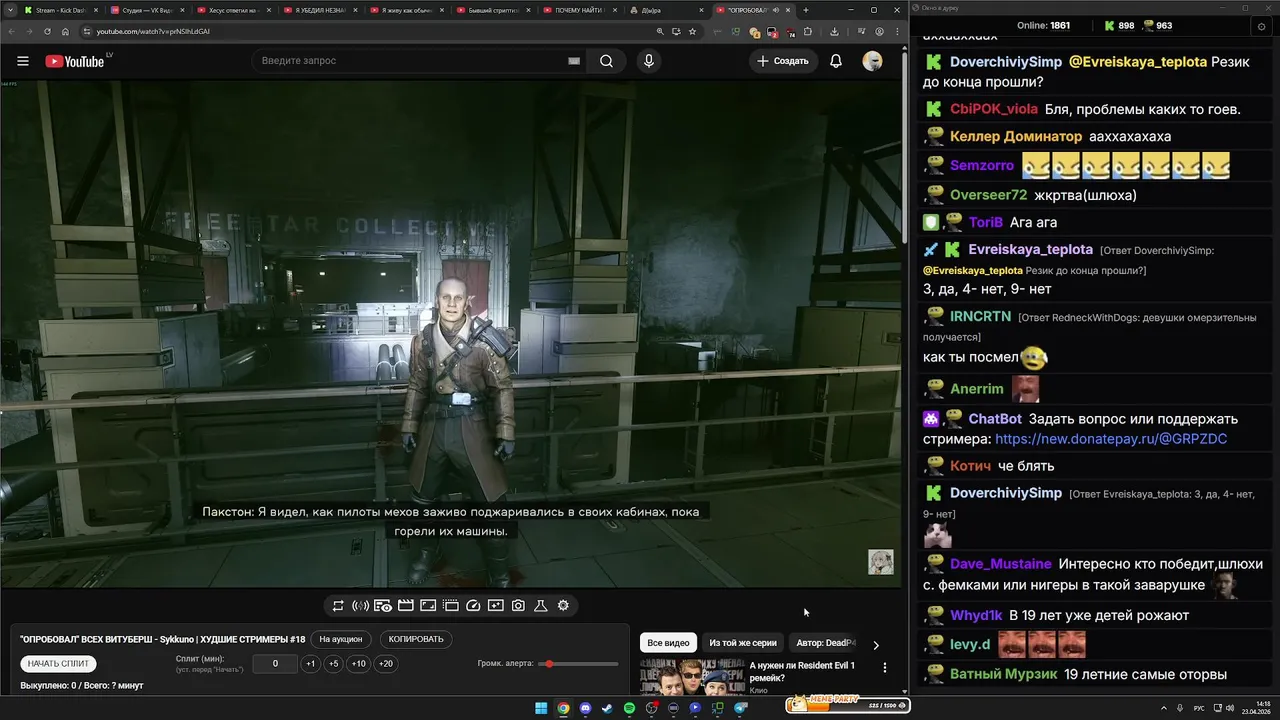
Task: Open the YouTube account avatar menu
Action: click(x=872, y=61)
